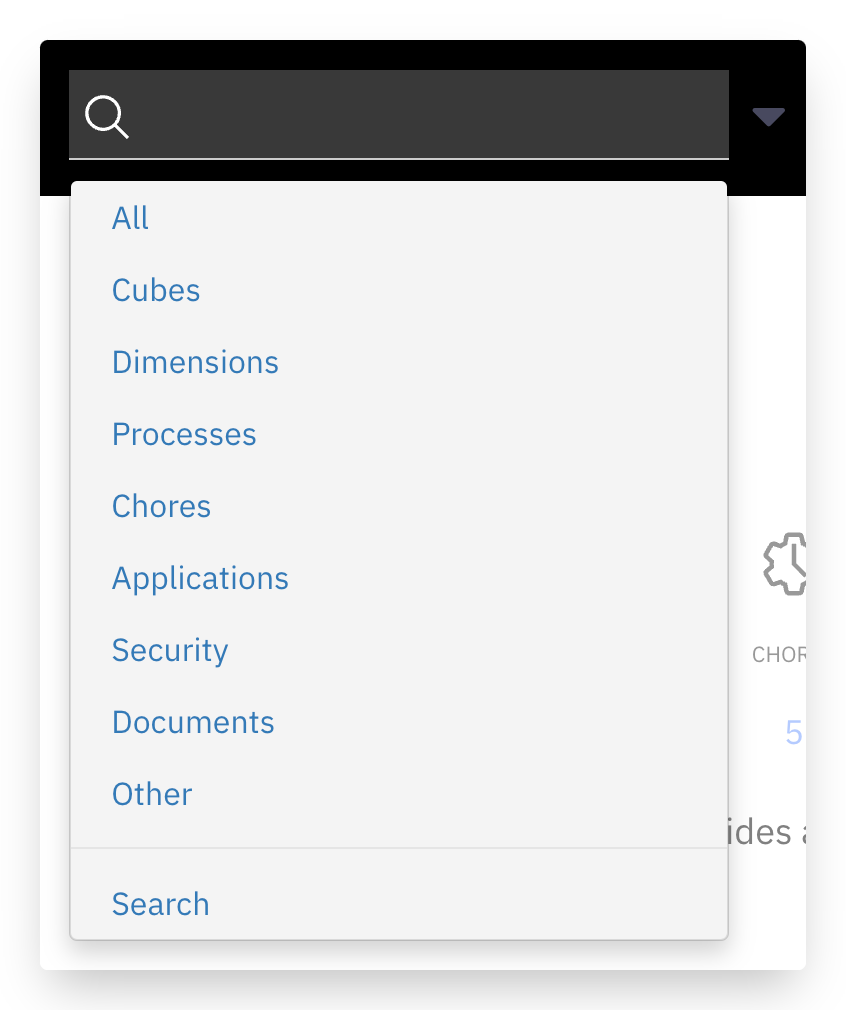Click the divider line above Search

point(399,848)
